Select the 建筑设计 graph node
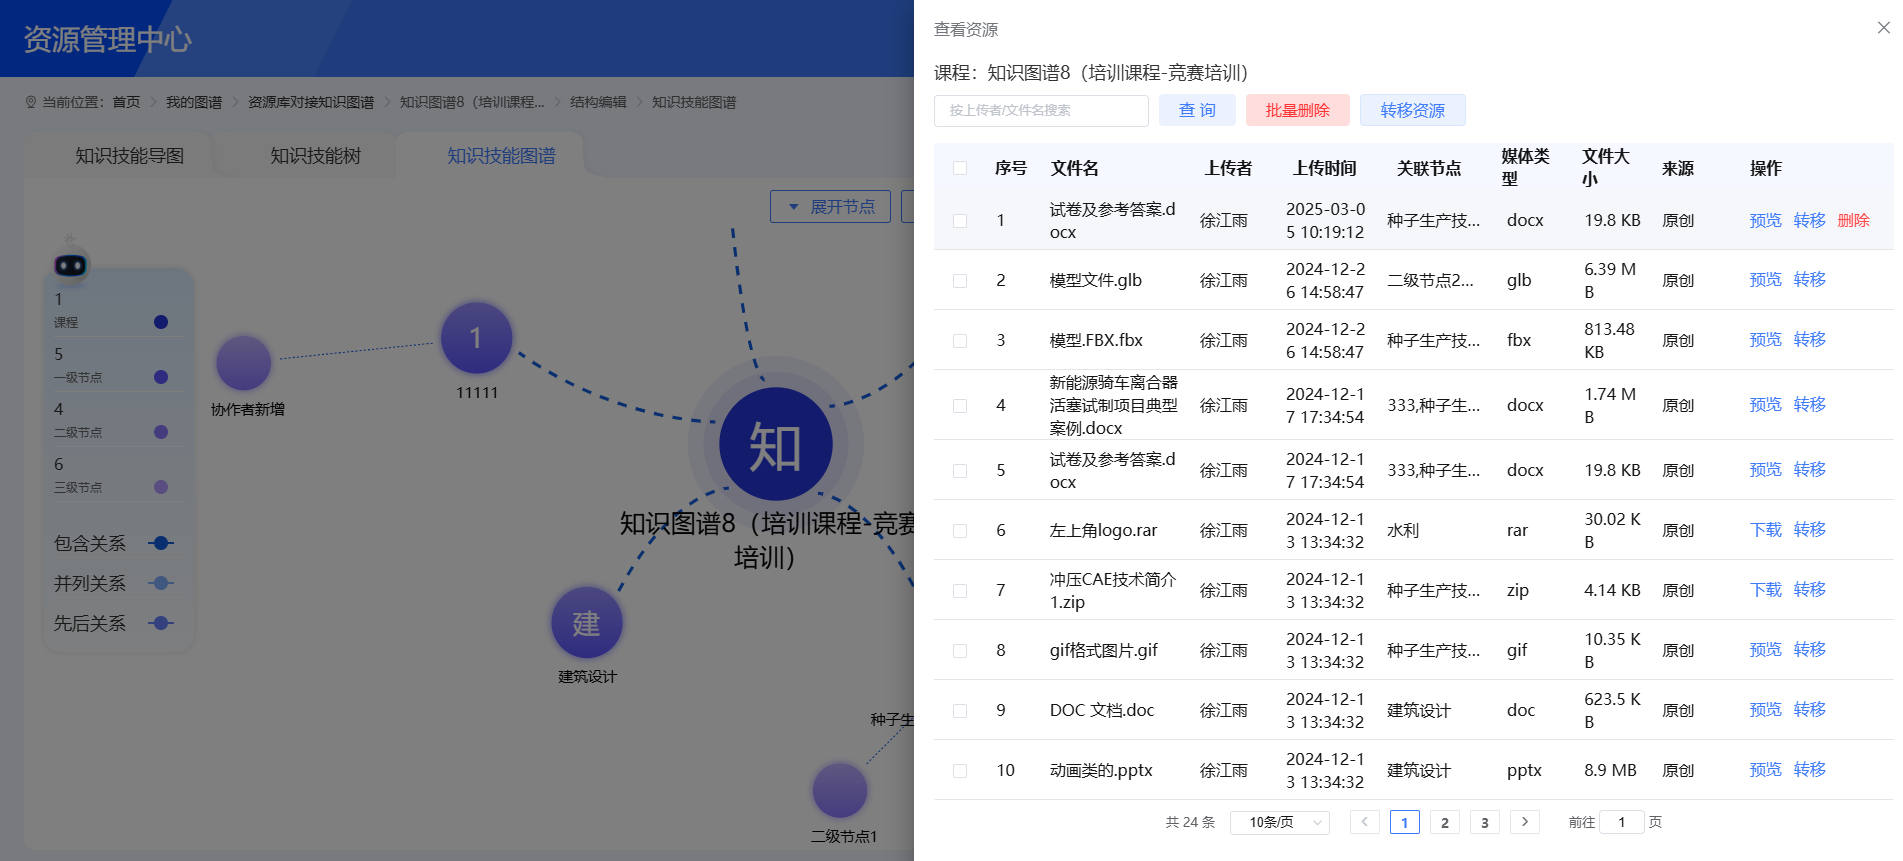 tap(586, 623)
